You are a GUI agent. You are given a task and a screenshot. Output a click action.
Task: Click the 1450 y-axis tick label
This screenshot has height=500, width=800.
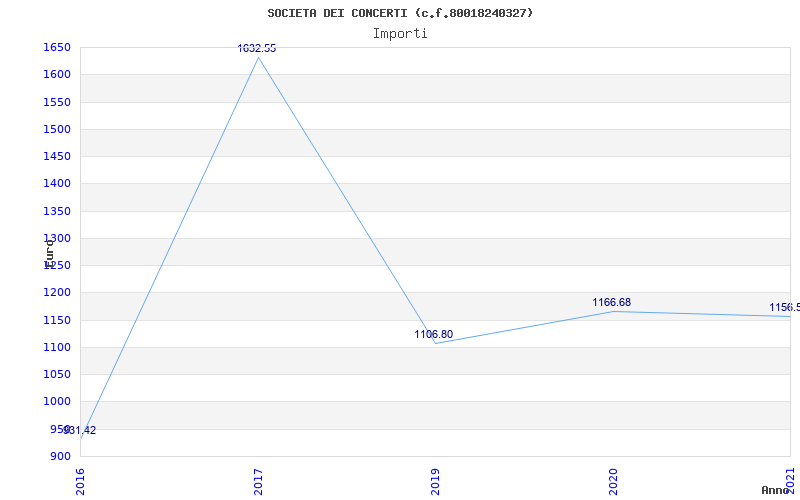tap(57, 157)
